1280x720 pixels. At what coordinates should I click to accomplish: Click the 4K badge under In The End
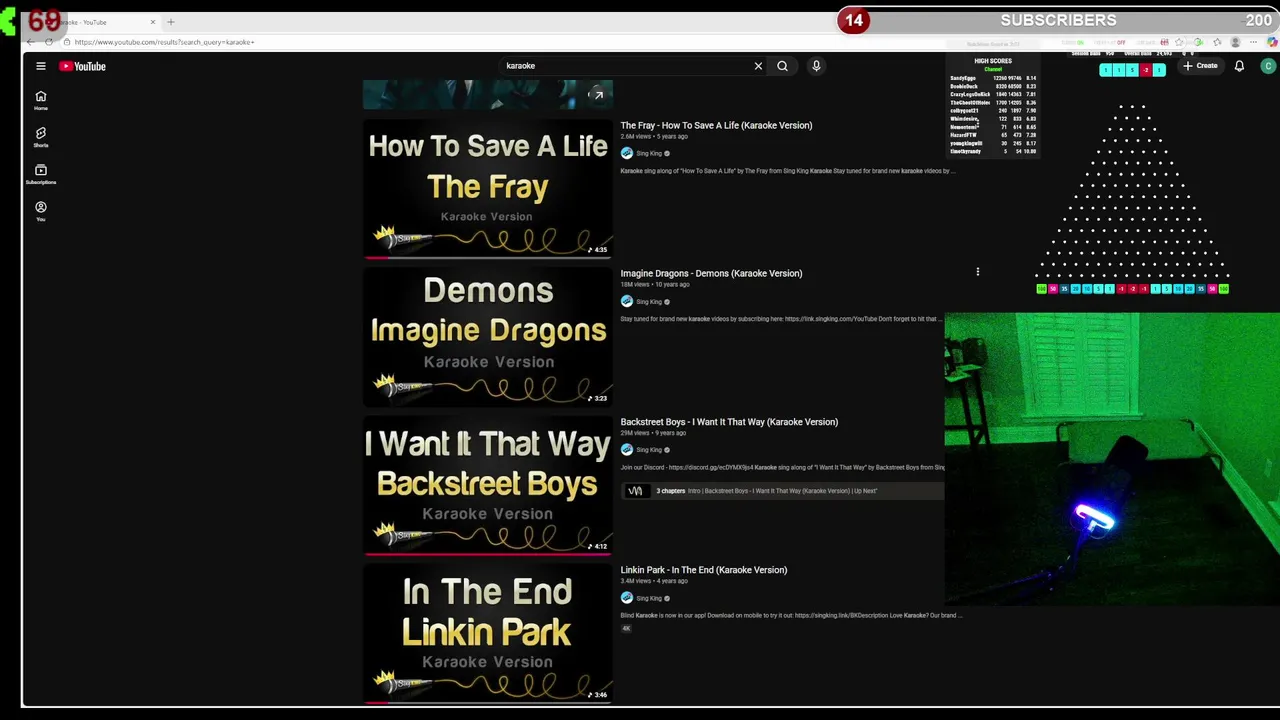[627, 628]
